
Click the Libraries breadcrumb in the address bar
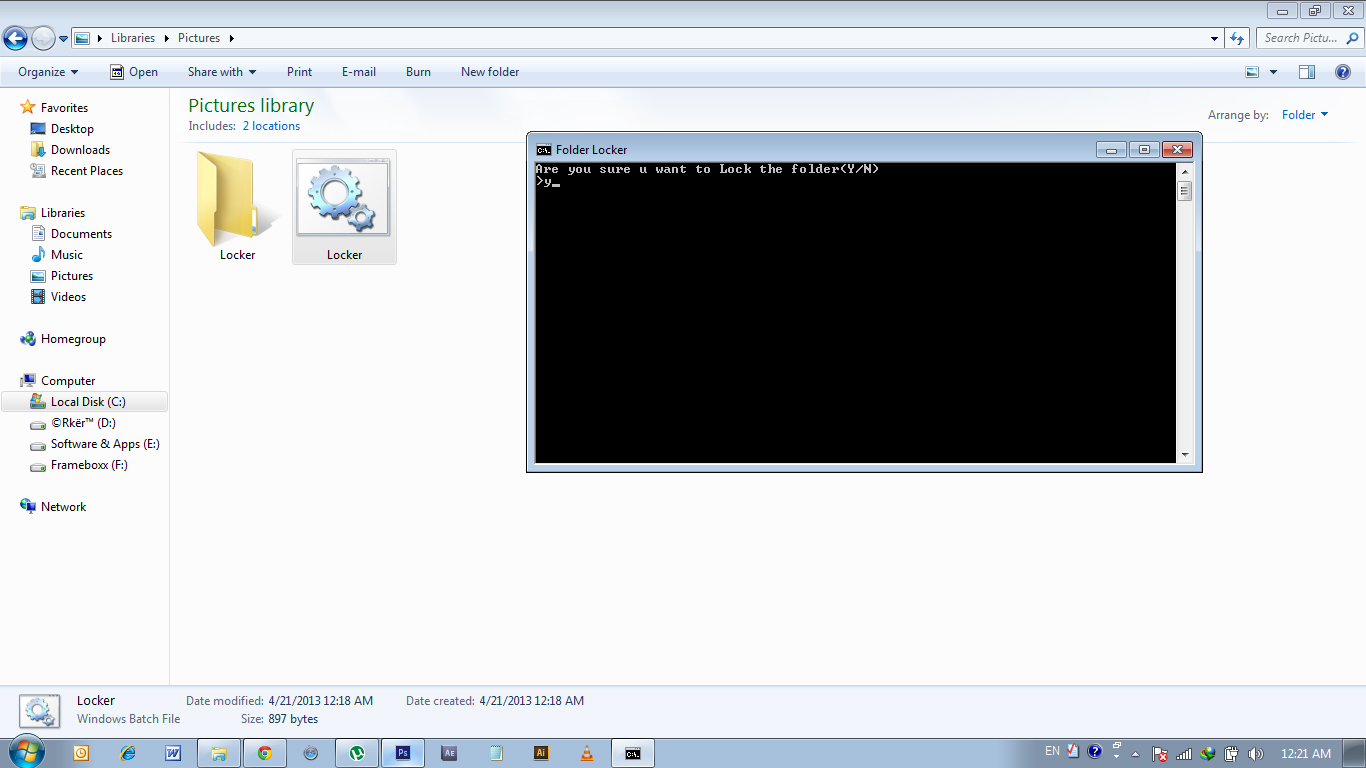tap(133, 38)
